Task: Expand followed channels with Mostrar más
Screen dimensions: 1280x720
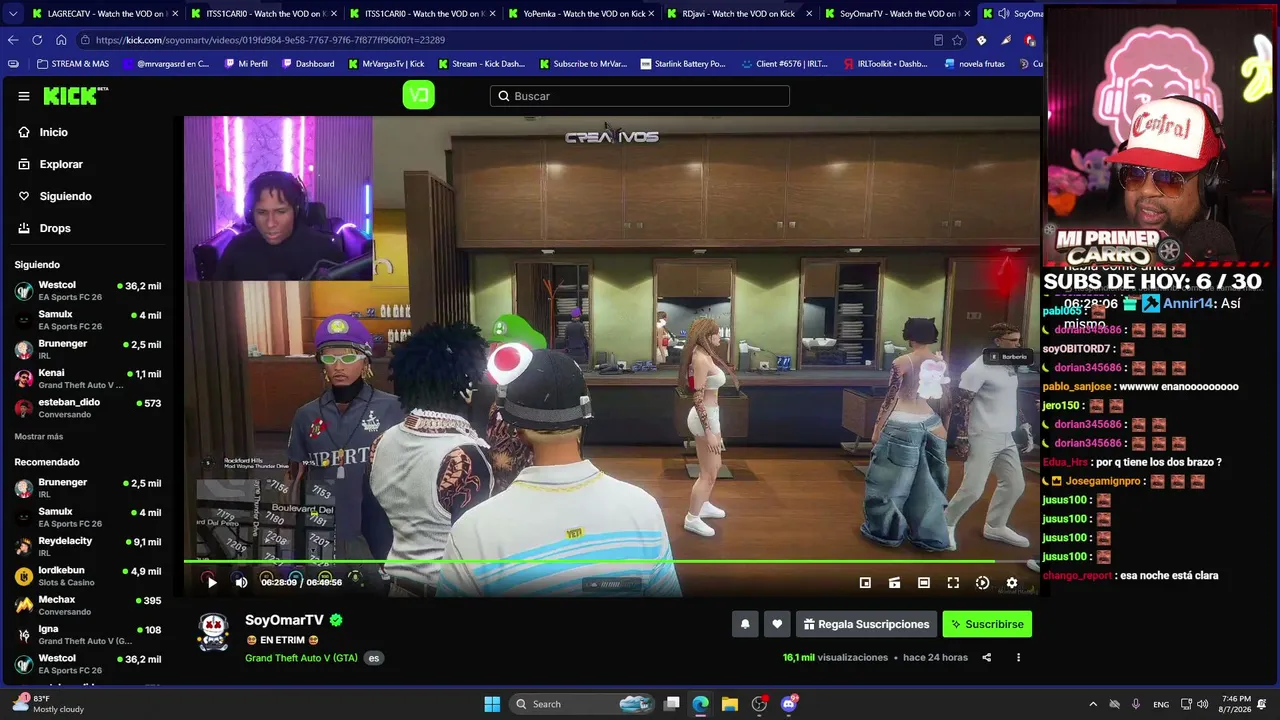Action: tap(39, 437)
